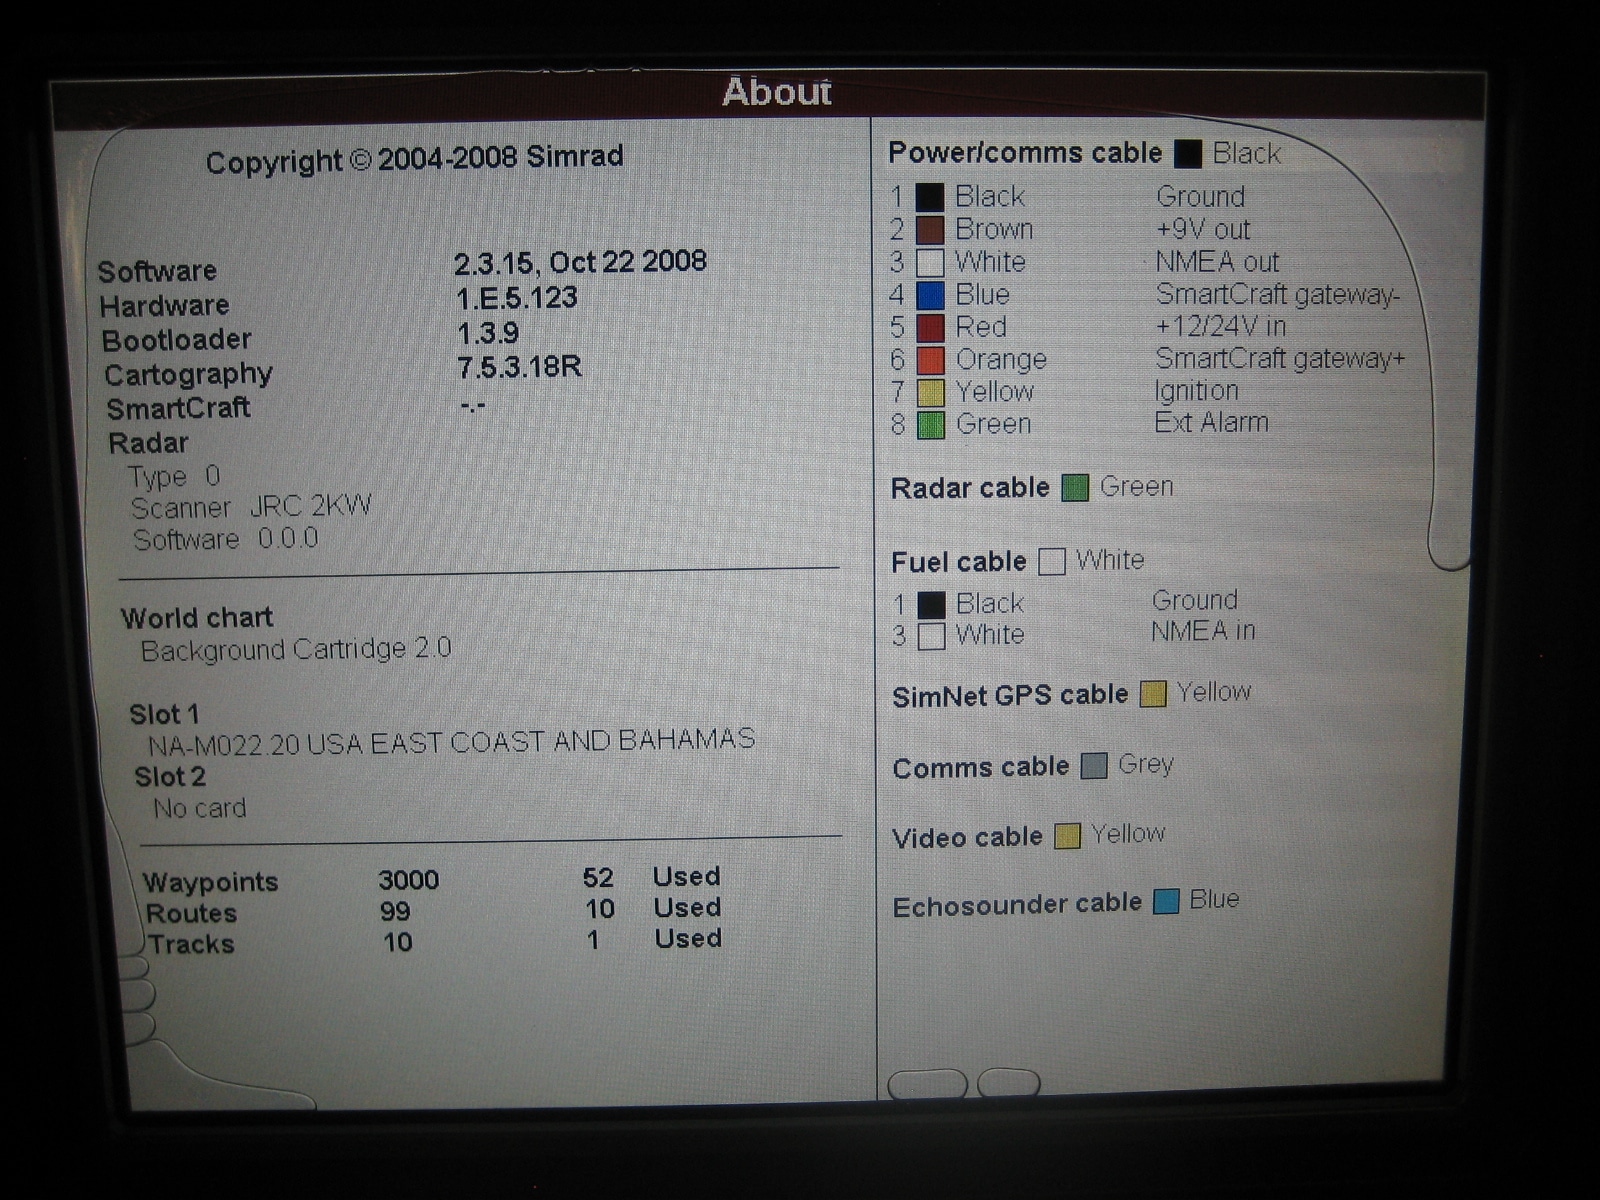Screen dimensions: 1600x1200
Task: Click the SmartCraft label
Action: (178, 409)
